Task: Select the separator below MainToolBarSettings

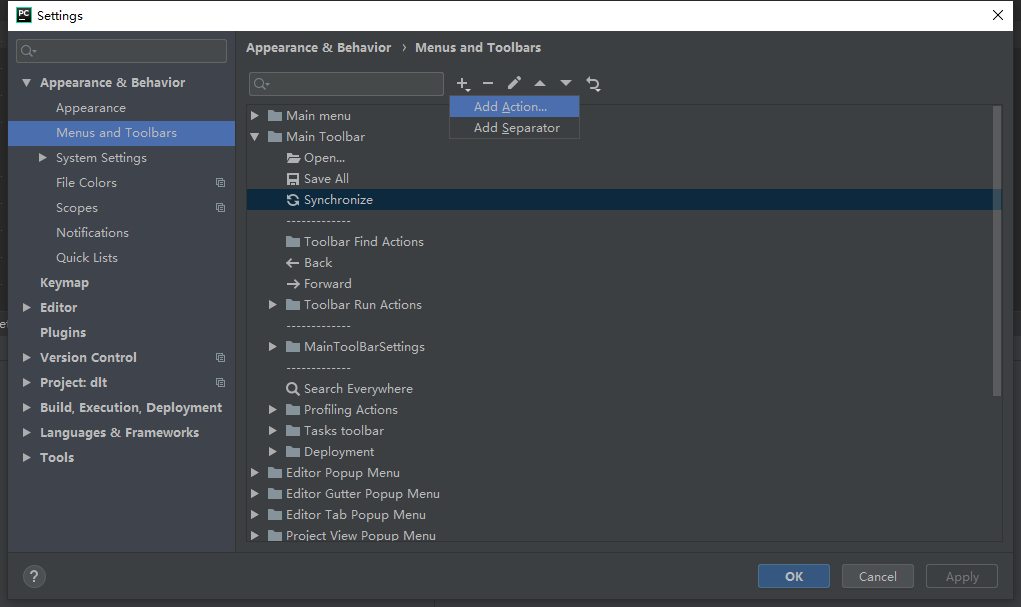Action: tap(318, 369)
